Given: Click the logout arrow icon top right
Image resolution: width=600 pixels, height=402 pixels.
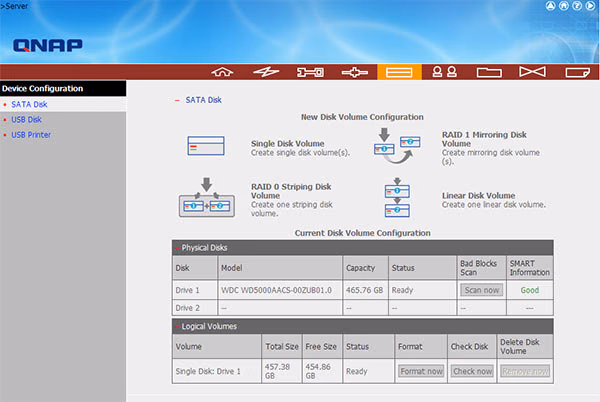Looking at the screenshot, I should pyautogui.click(x=590, y=6).
